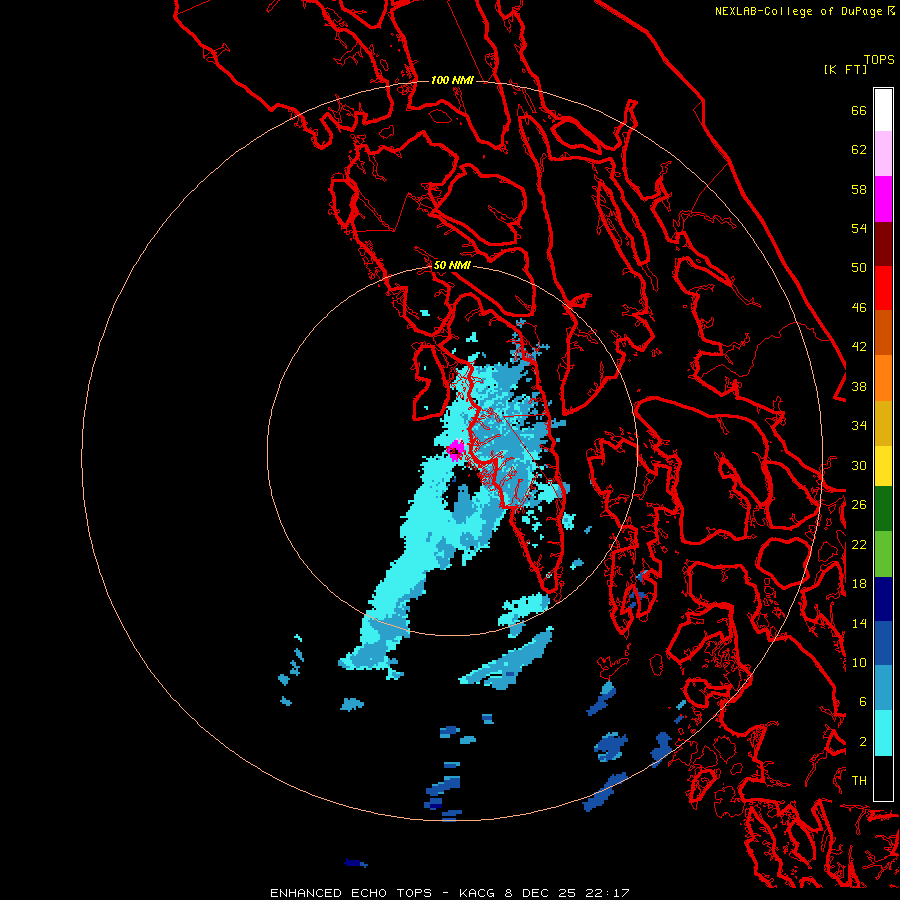
Task: Click the TH threshold legend label
Action: coord(859,781)
